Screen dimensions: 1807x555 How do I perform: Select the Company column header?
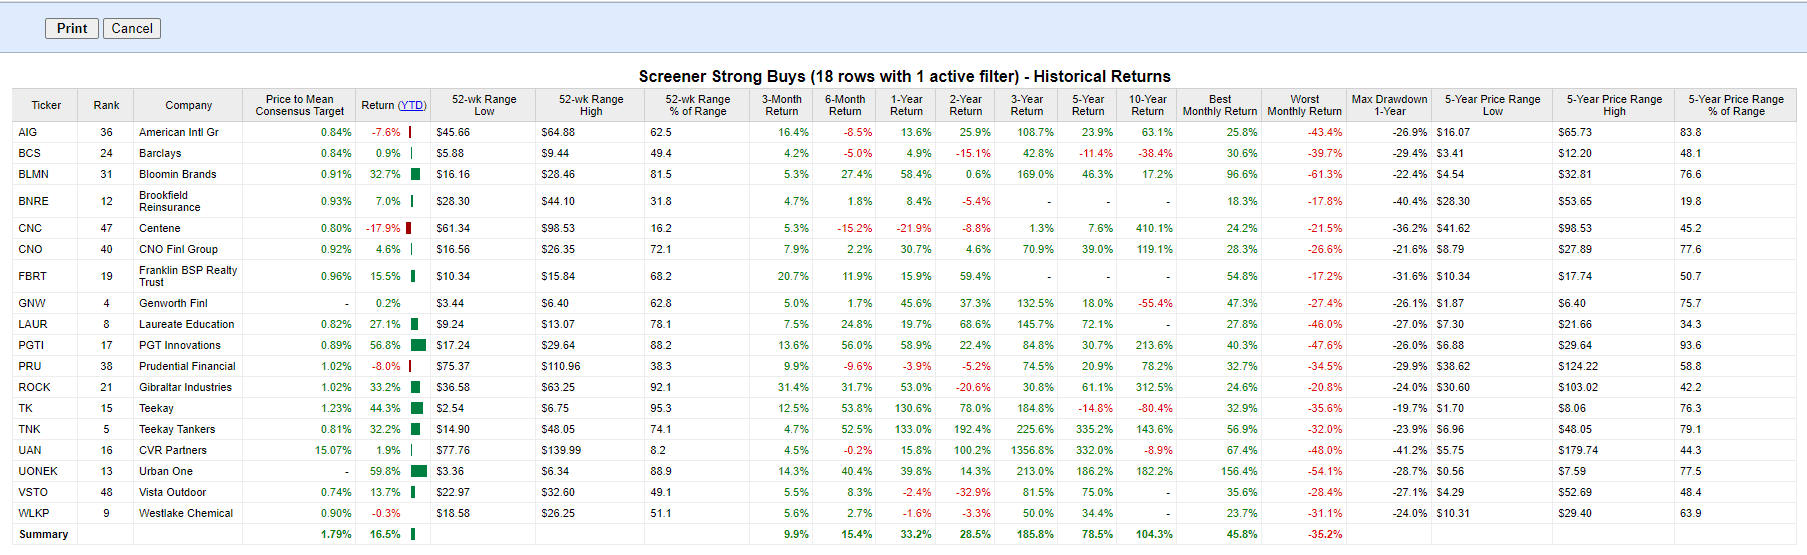(188, 105)
